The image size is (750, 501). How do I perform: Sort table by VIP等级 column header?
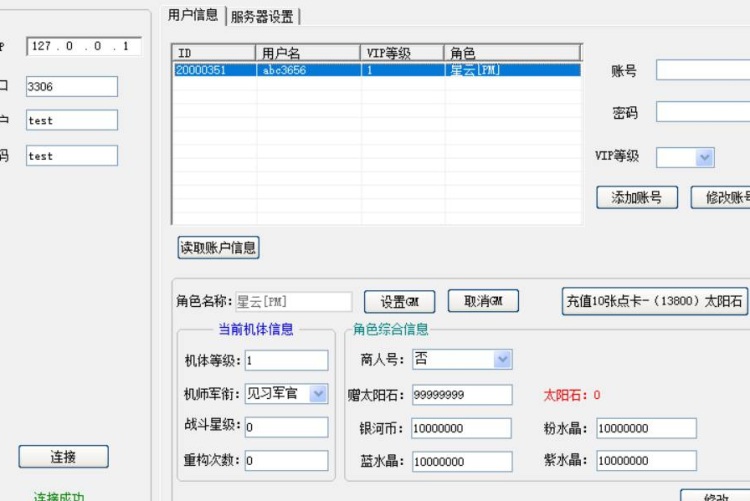tap(402, 53)
